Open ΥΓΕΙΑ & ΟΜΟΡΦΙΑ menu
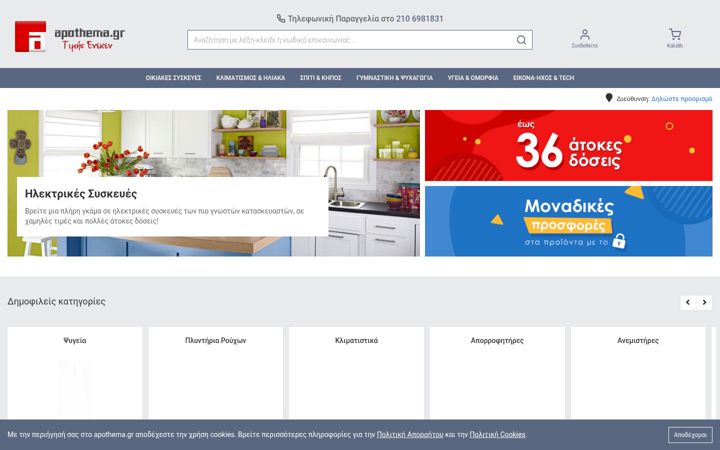The image size is (720, 450). (x=473, y=78)
